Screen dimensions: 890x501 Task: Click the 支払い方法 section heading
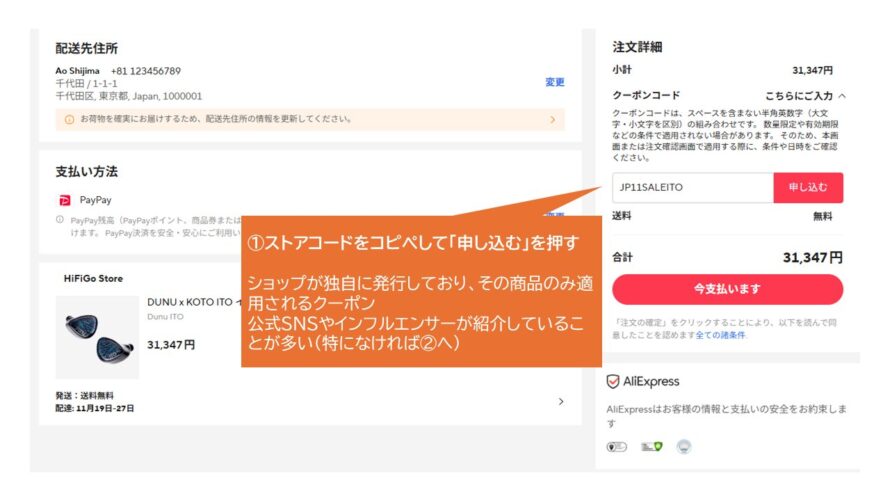coord(86,172)
